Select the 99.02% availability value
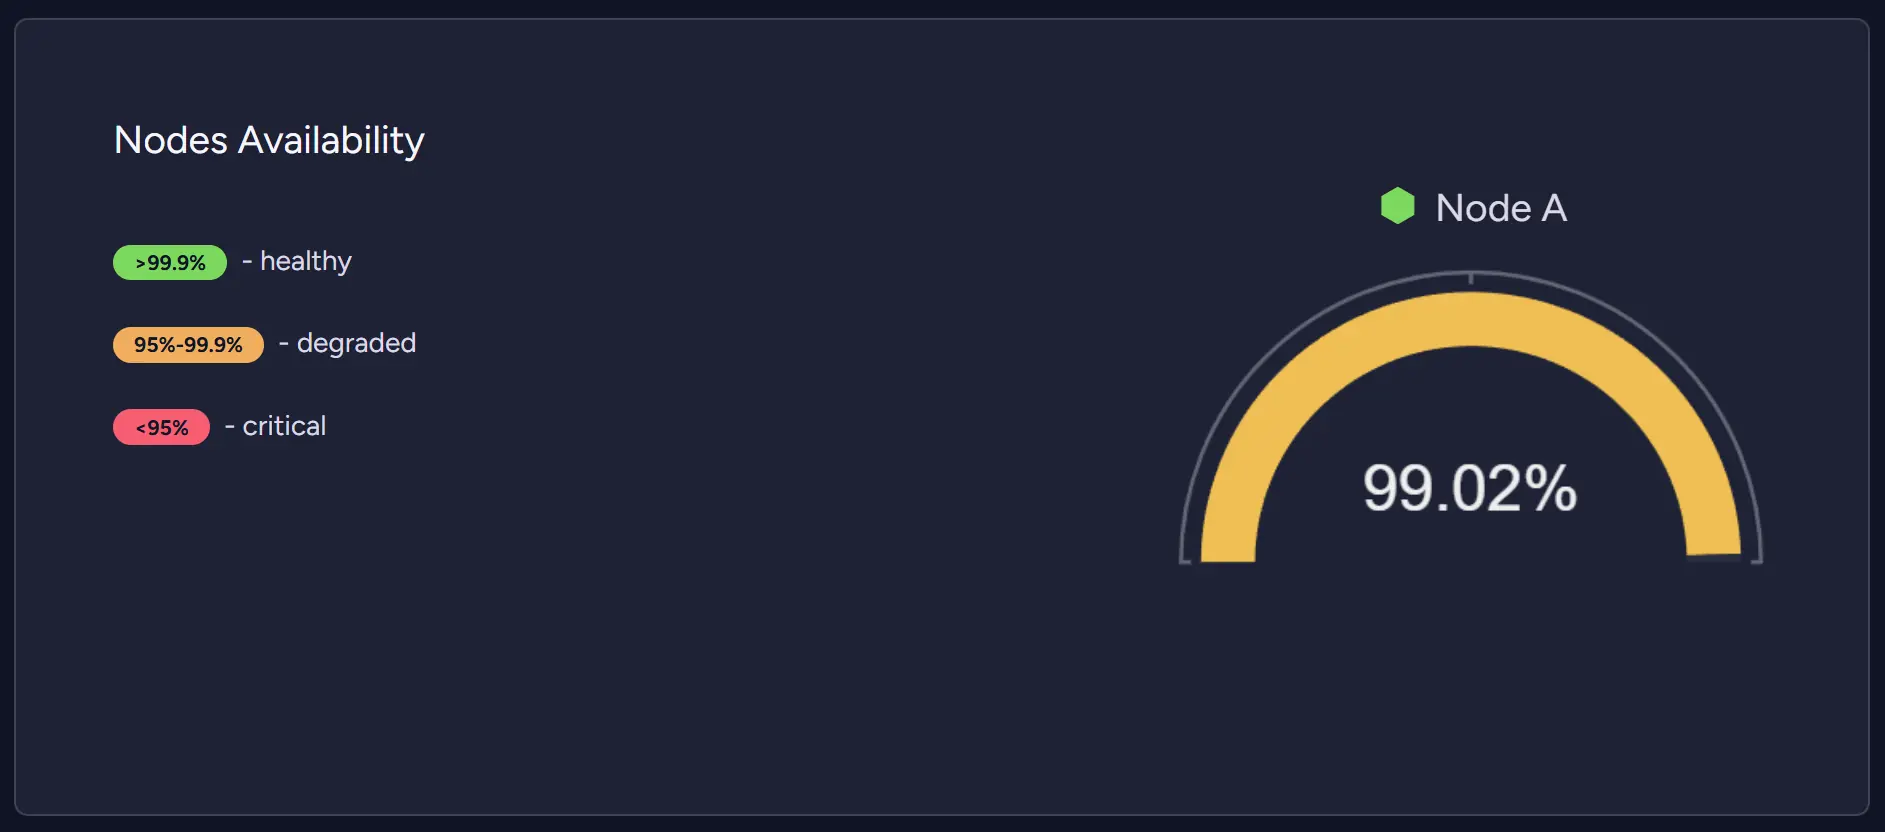1885x832 pixels. (1470, 488)
